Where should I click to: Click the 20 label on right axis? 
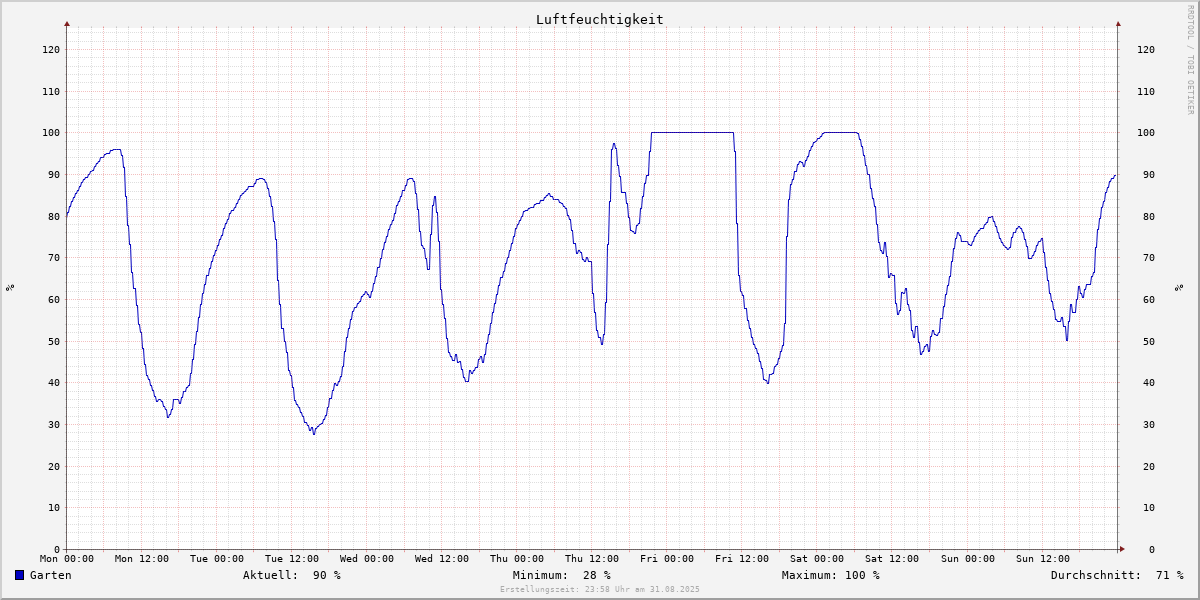tap(1150, 466)
